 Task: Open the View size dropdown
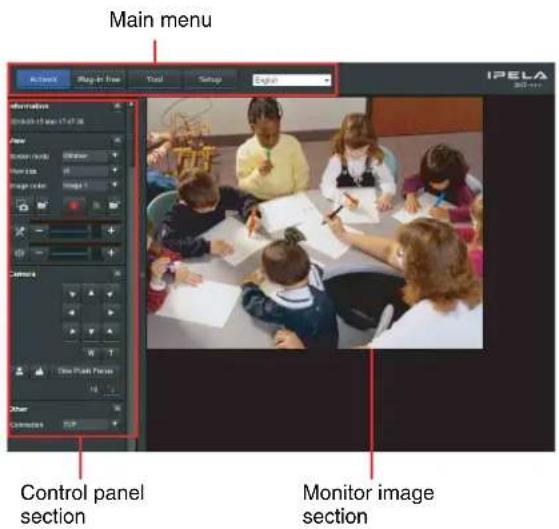pos(91,171)
